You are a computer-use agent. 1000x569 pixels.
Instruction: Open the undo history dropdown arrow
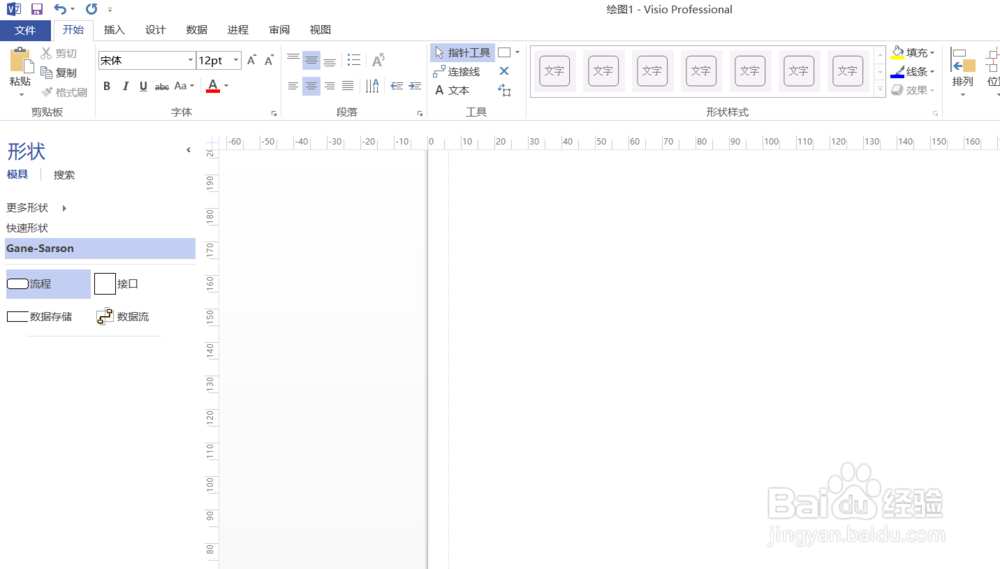[73, 10]
